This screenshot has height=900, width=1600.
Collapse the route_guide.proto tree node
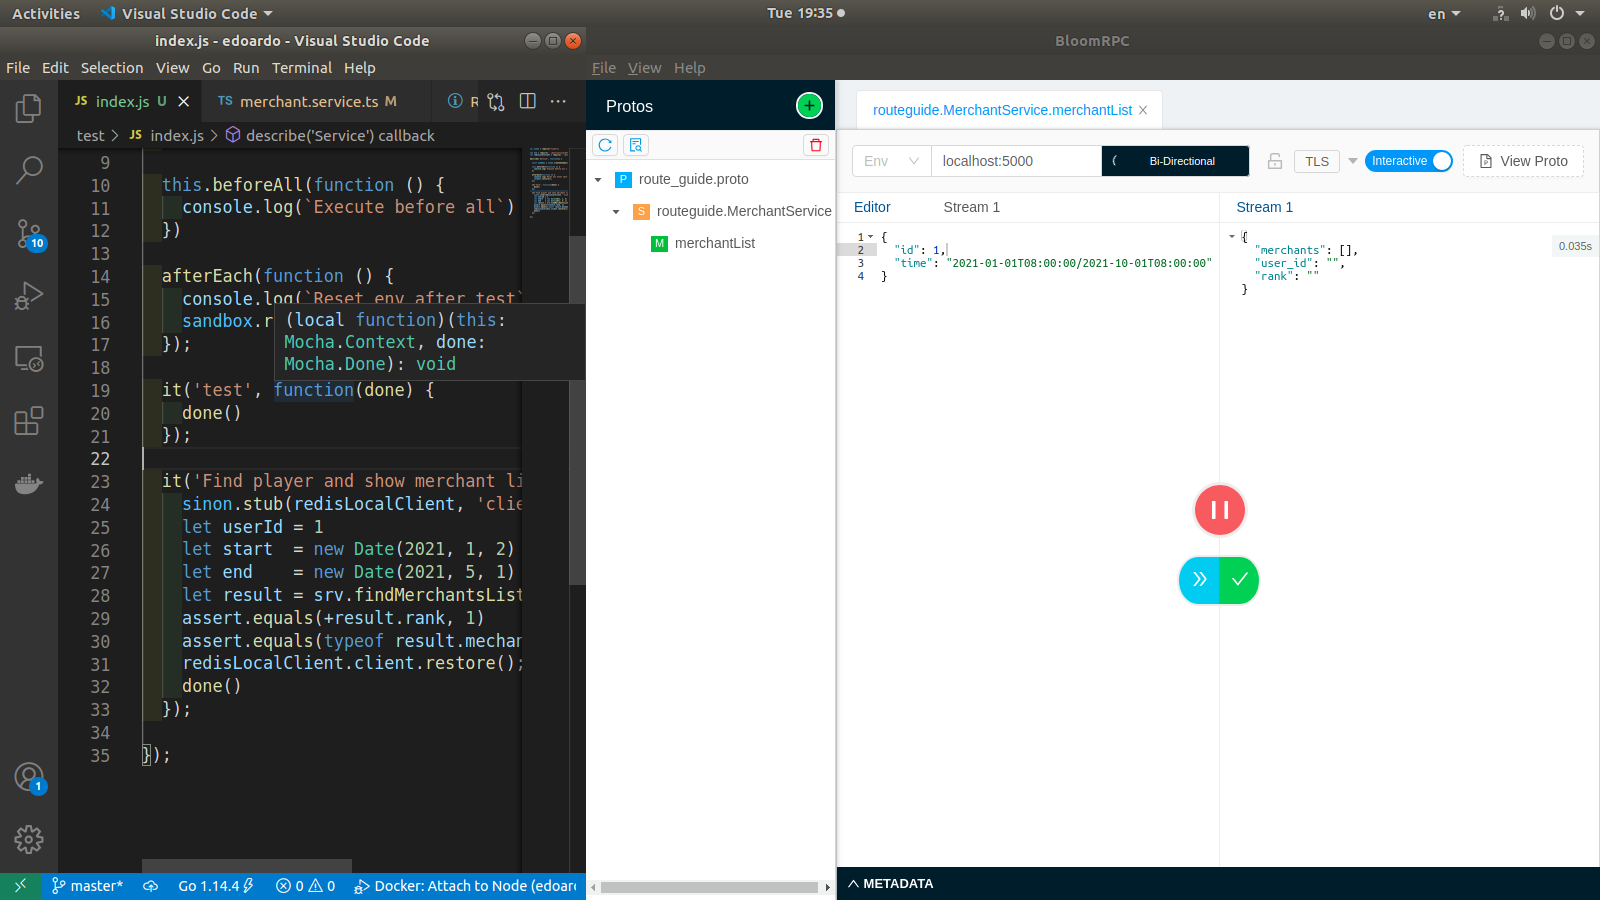click(x=598, y=180)
